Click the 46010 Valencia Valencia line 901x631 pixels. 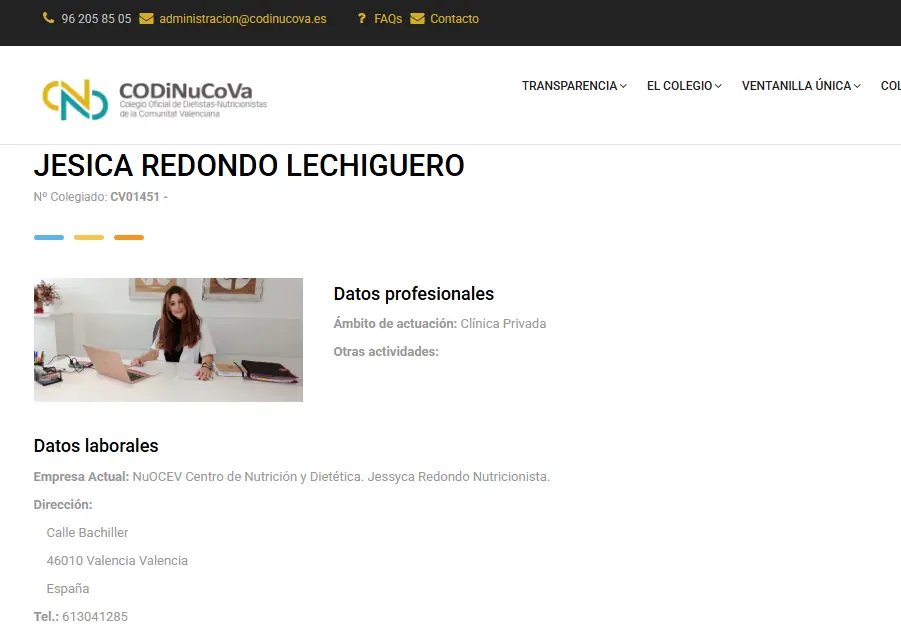pyautogui.click(x=117, y=560)
